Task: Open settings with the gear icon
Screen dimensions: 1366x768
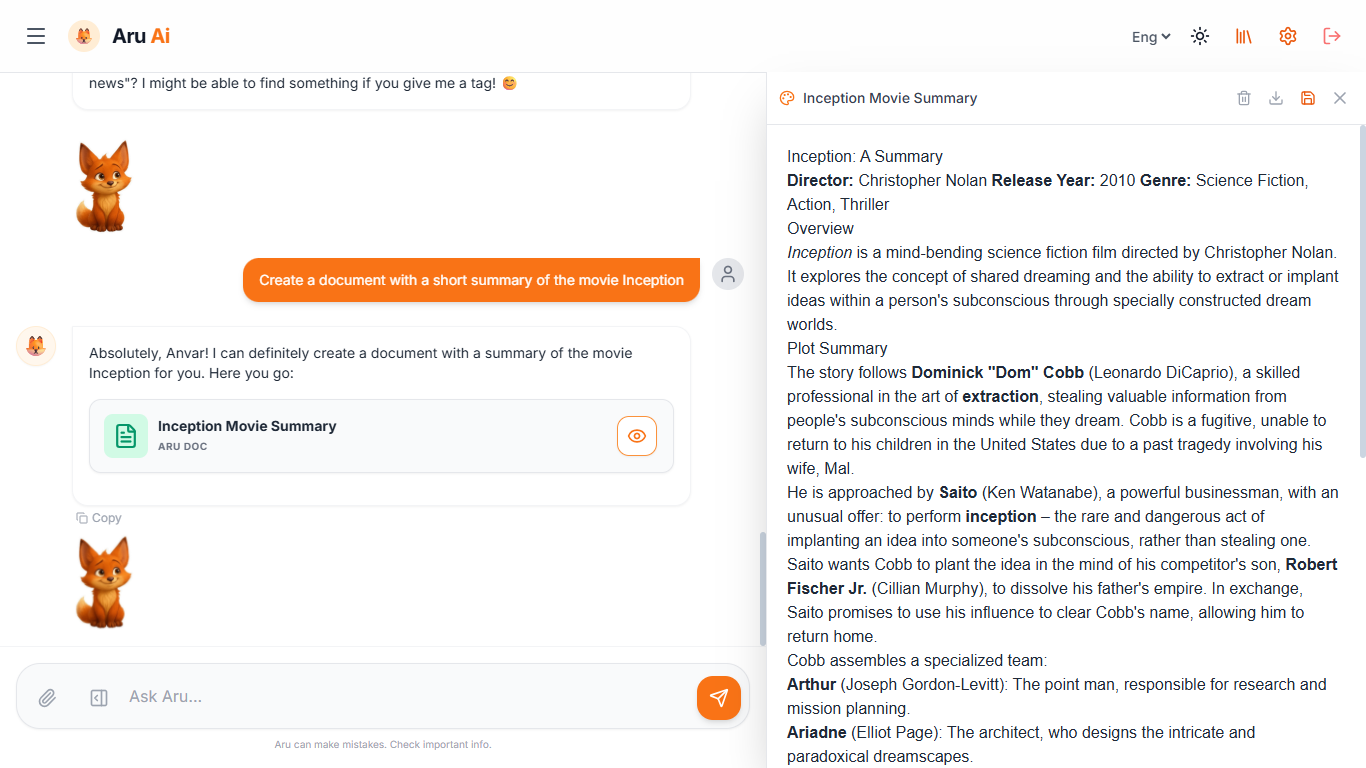Action: (x=1288, y=36)
